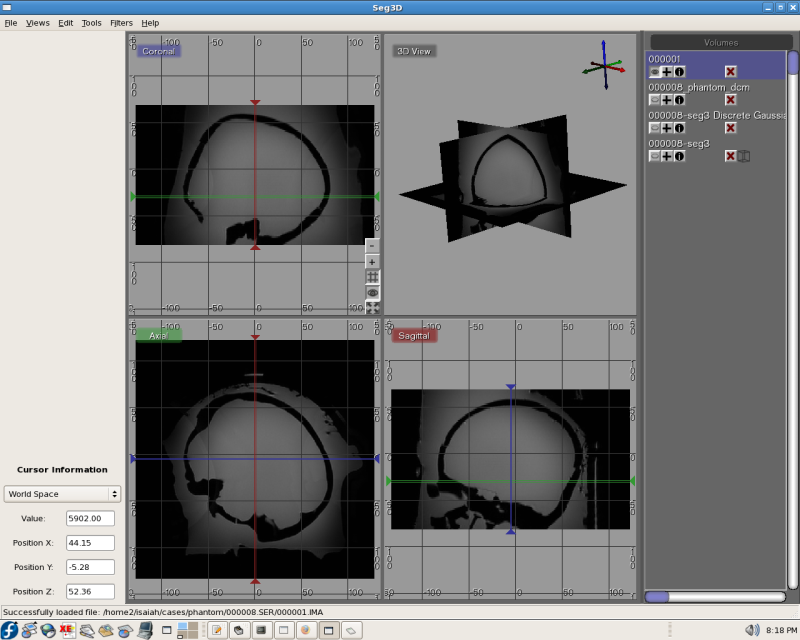Toggle the eye icon in Coronal viewer

pyautogui.click(x=372, y=293)
